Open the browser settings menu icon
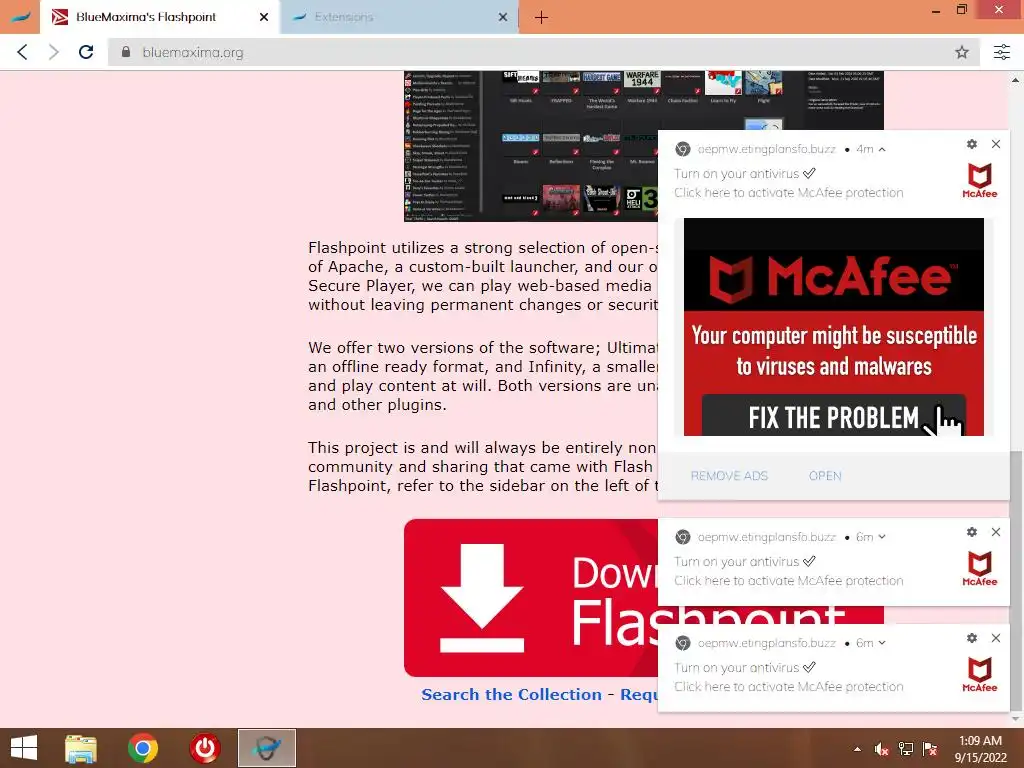The height and width of the screenshot is (768, 1024). 1002,52
